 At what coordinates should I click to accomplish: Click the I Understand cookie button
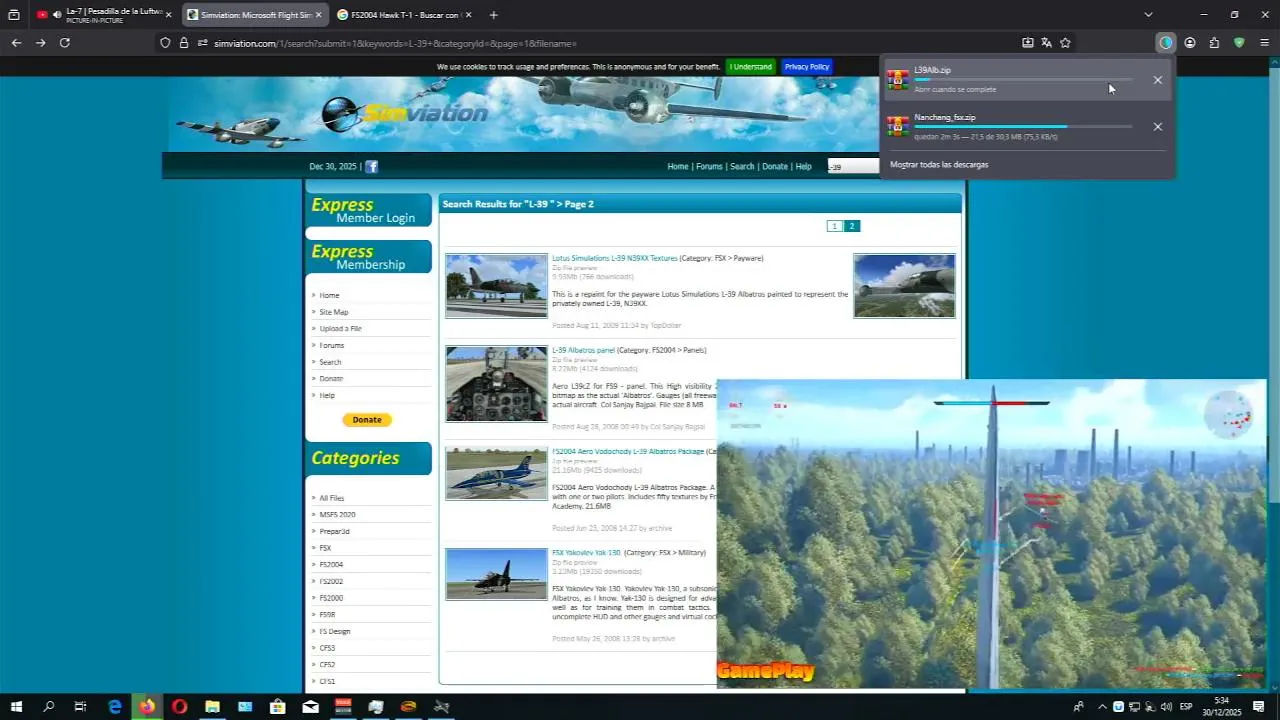tap(750, 67)
